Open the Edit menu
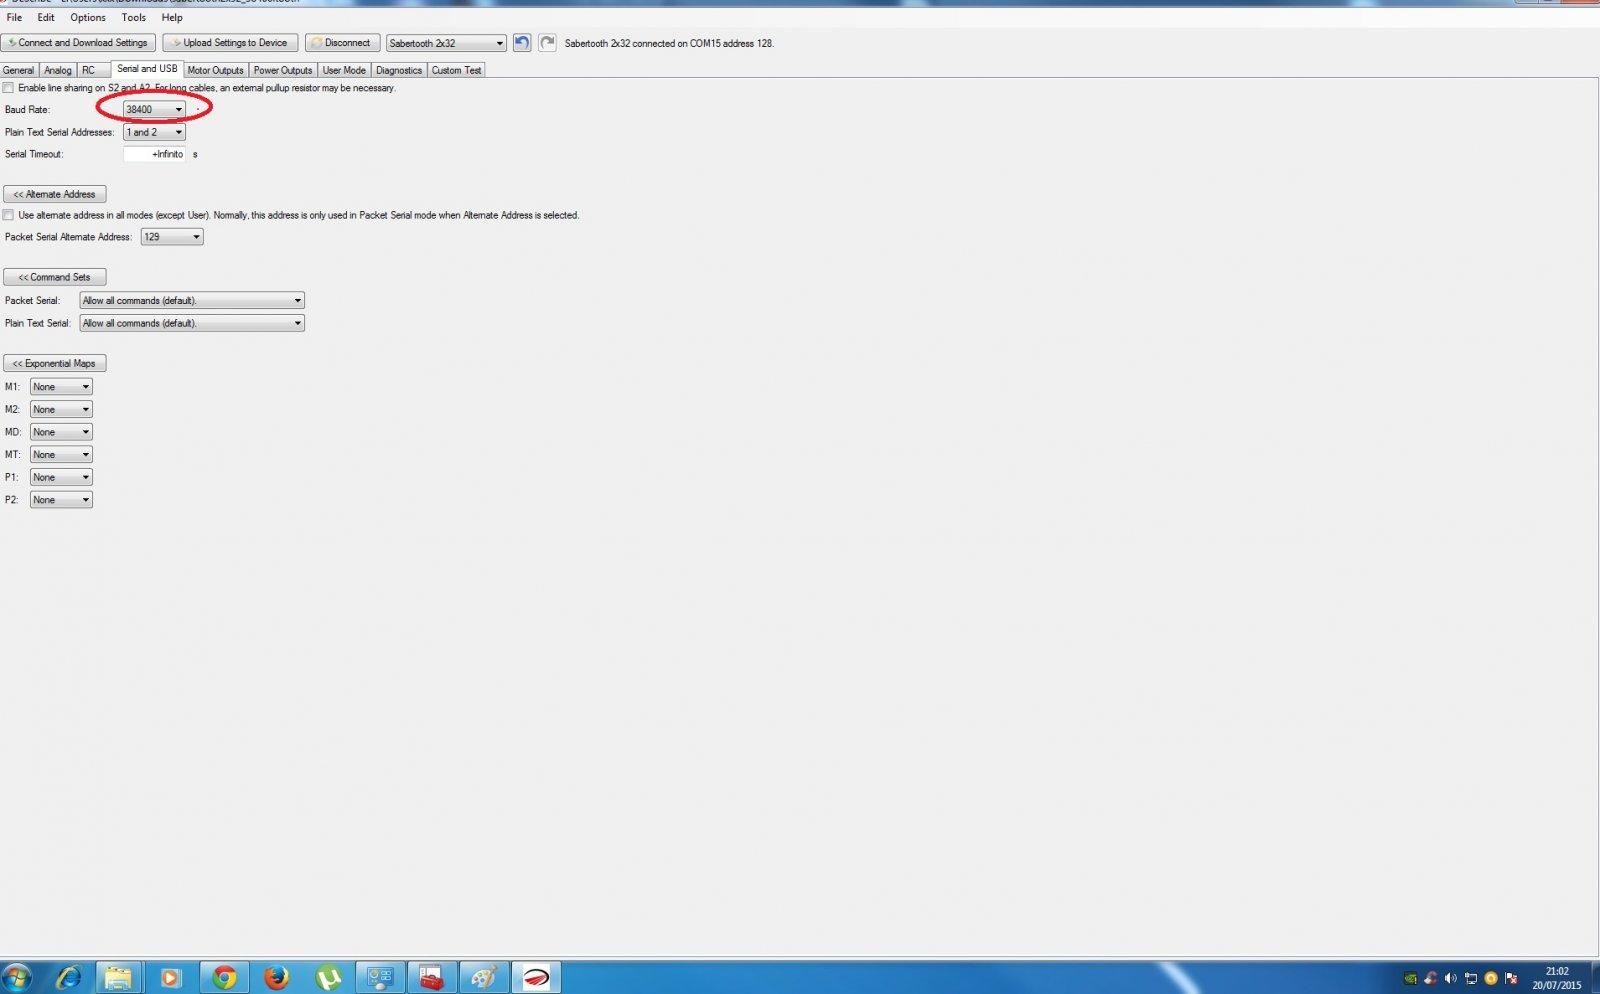The width and height of the screenshot is (1600, 994). coord(46,17)
